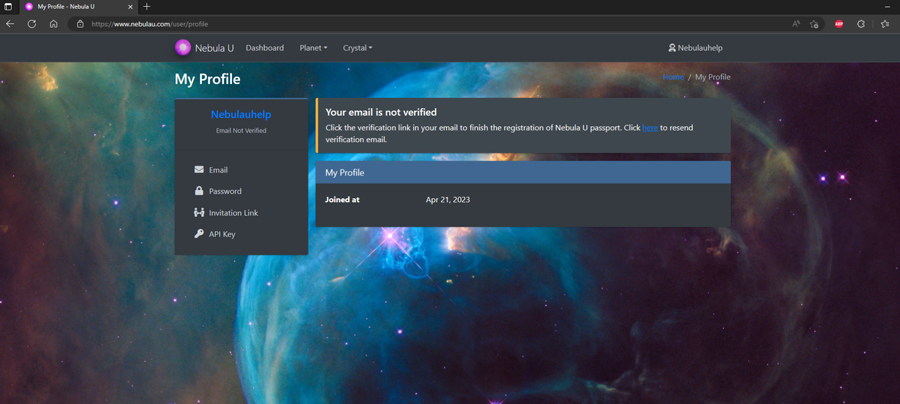Viewport: 900px width, 404px height.
Task: Activate the Read aloud icon
Action: pos(796,24)
